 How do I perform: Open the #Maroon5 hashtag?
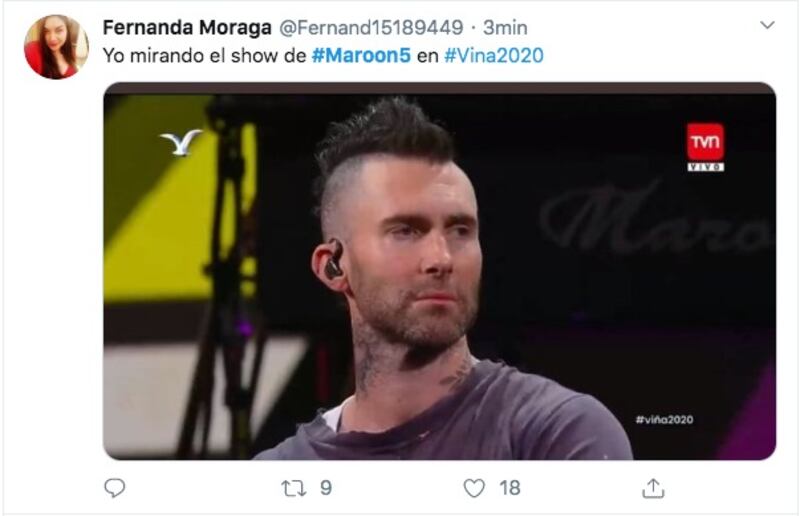(361, 56)
